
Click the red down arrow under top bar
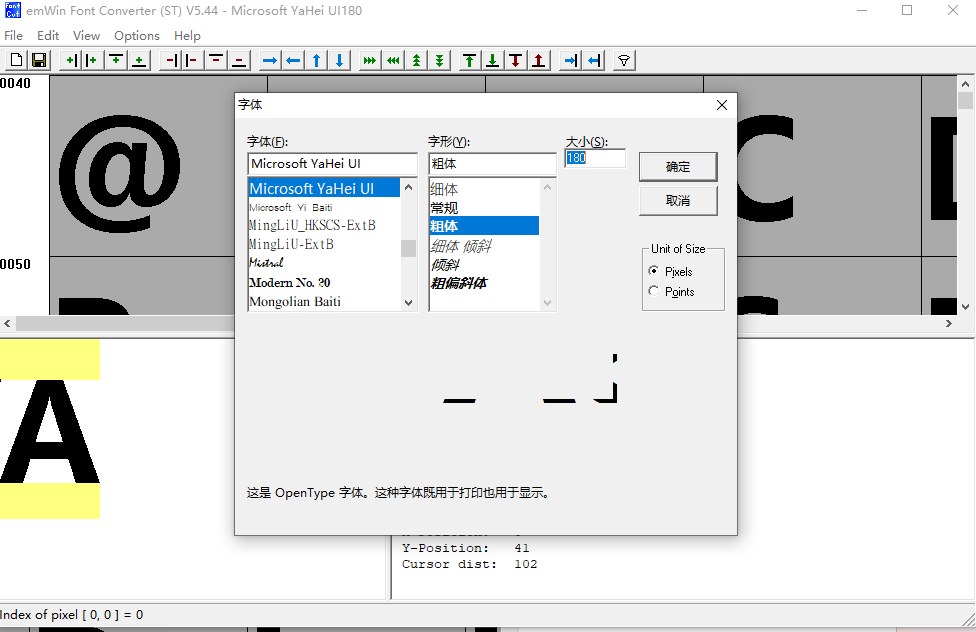[x=515, y=60]
